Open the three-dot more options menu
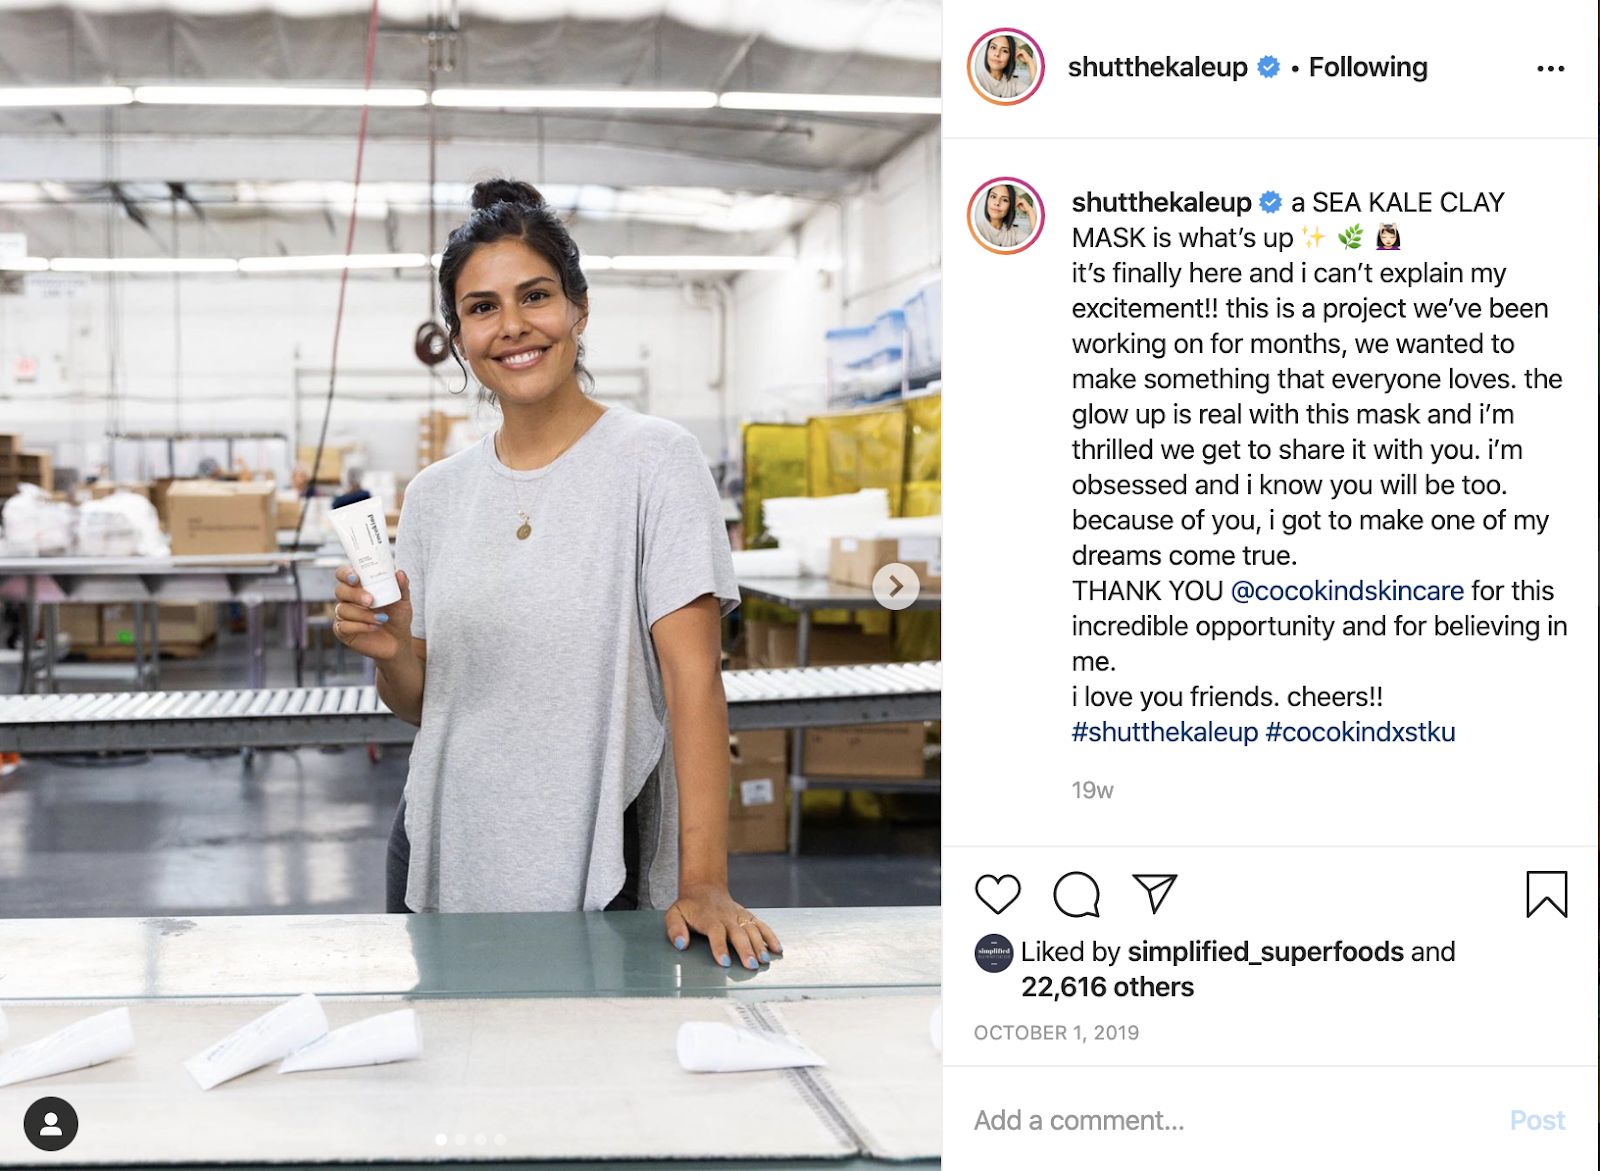This screenshot has height=1171, width=1600. 1550,68
